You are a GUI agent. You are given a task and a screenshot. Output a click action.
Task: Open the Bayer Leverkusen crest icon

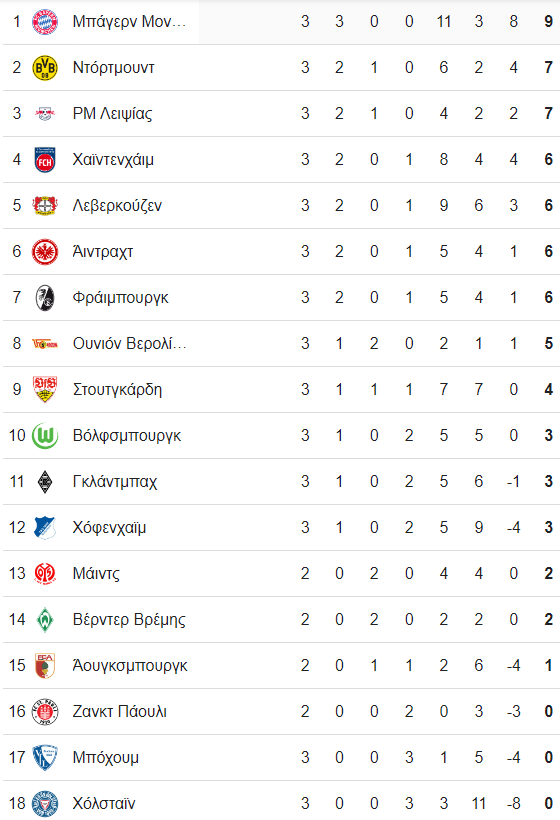(x=45, y=206)
